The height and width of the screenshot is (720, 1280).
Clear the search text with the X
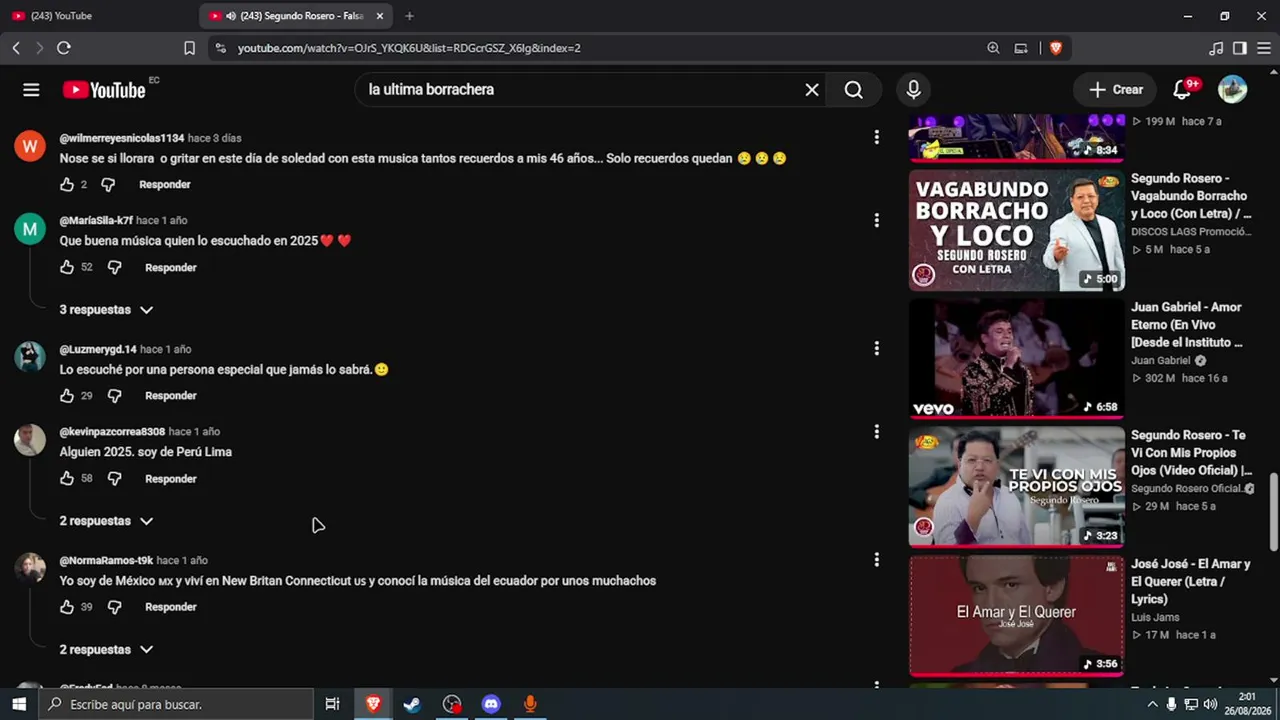(812, 90)
